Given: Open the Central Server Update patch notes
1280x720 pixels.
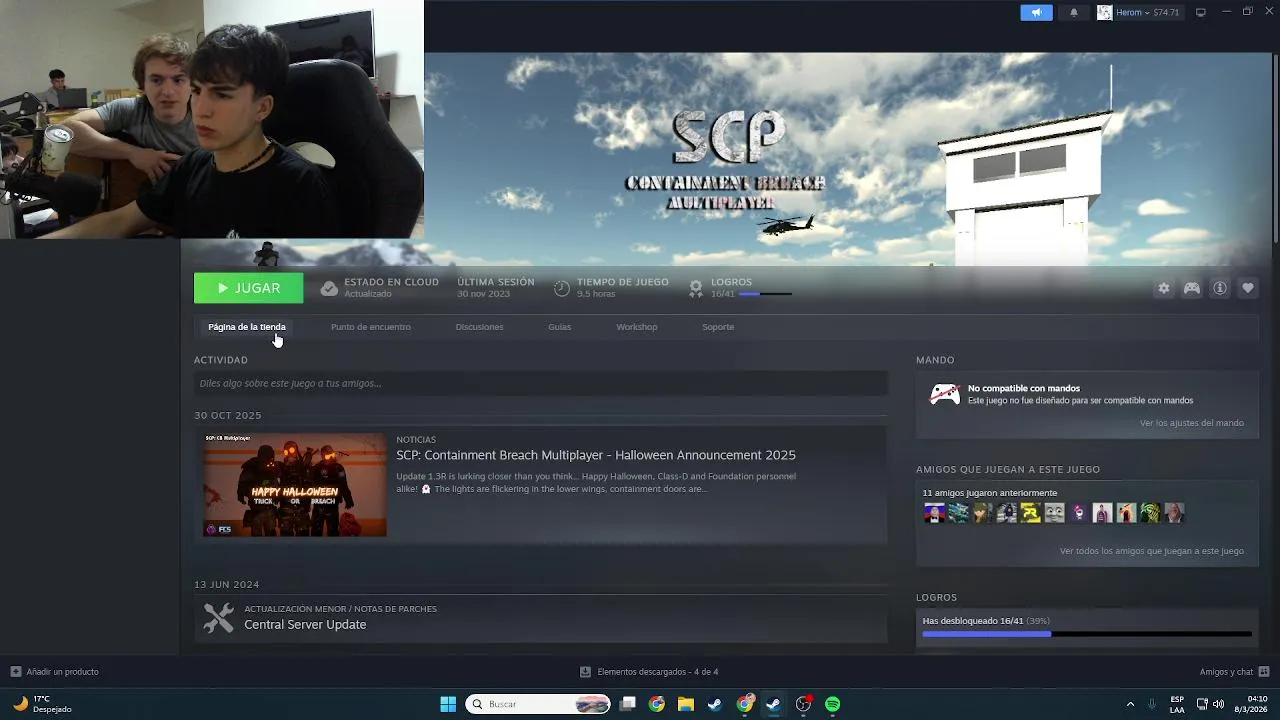Looking at the screenshot, I should [305, 624].
